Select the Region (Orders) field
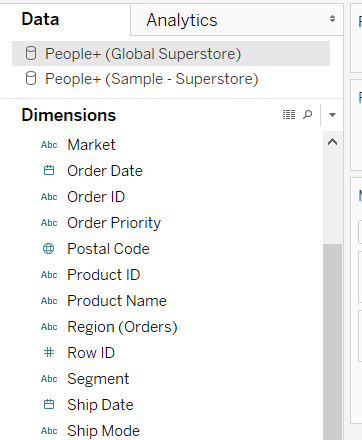362x440 pixels. click(x=122, y=327)
